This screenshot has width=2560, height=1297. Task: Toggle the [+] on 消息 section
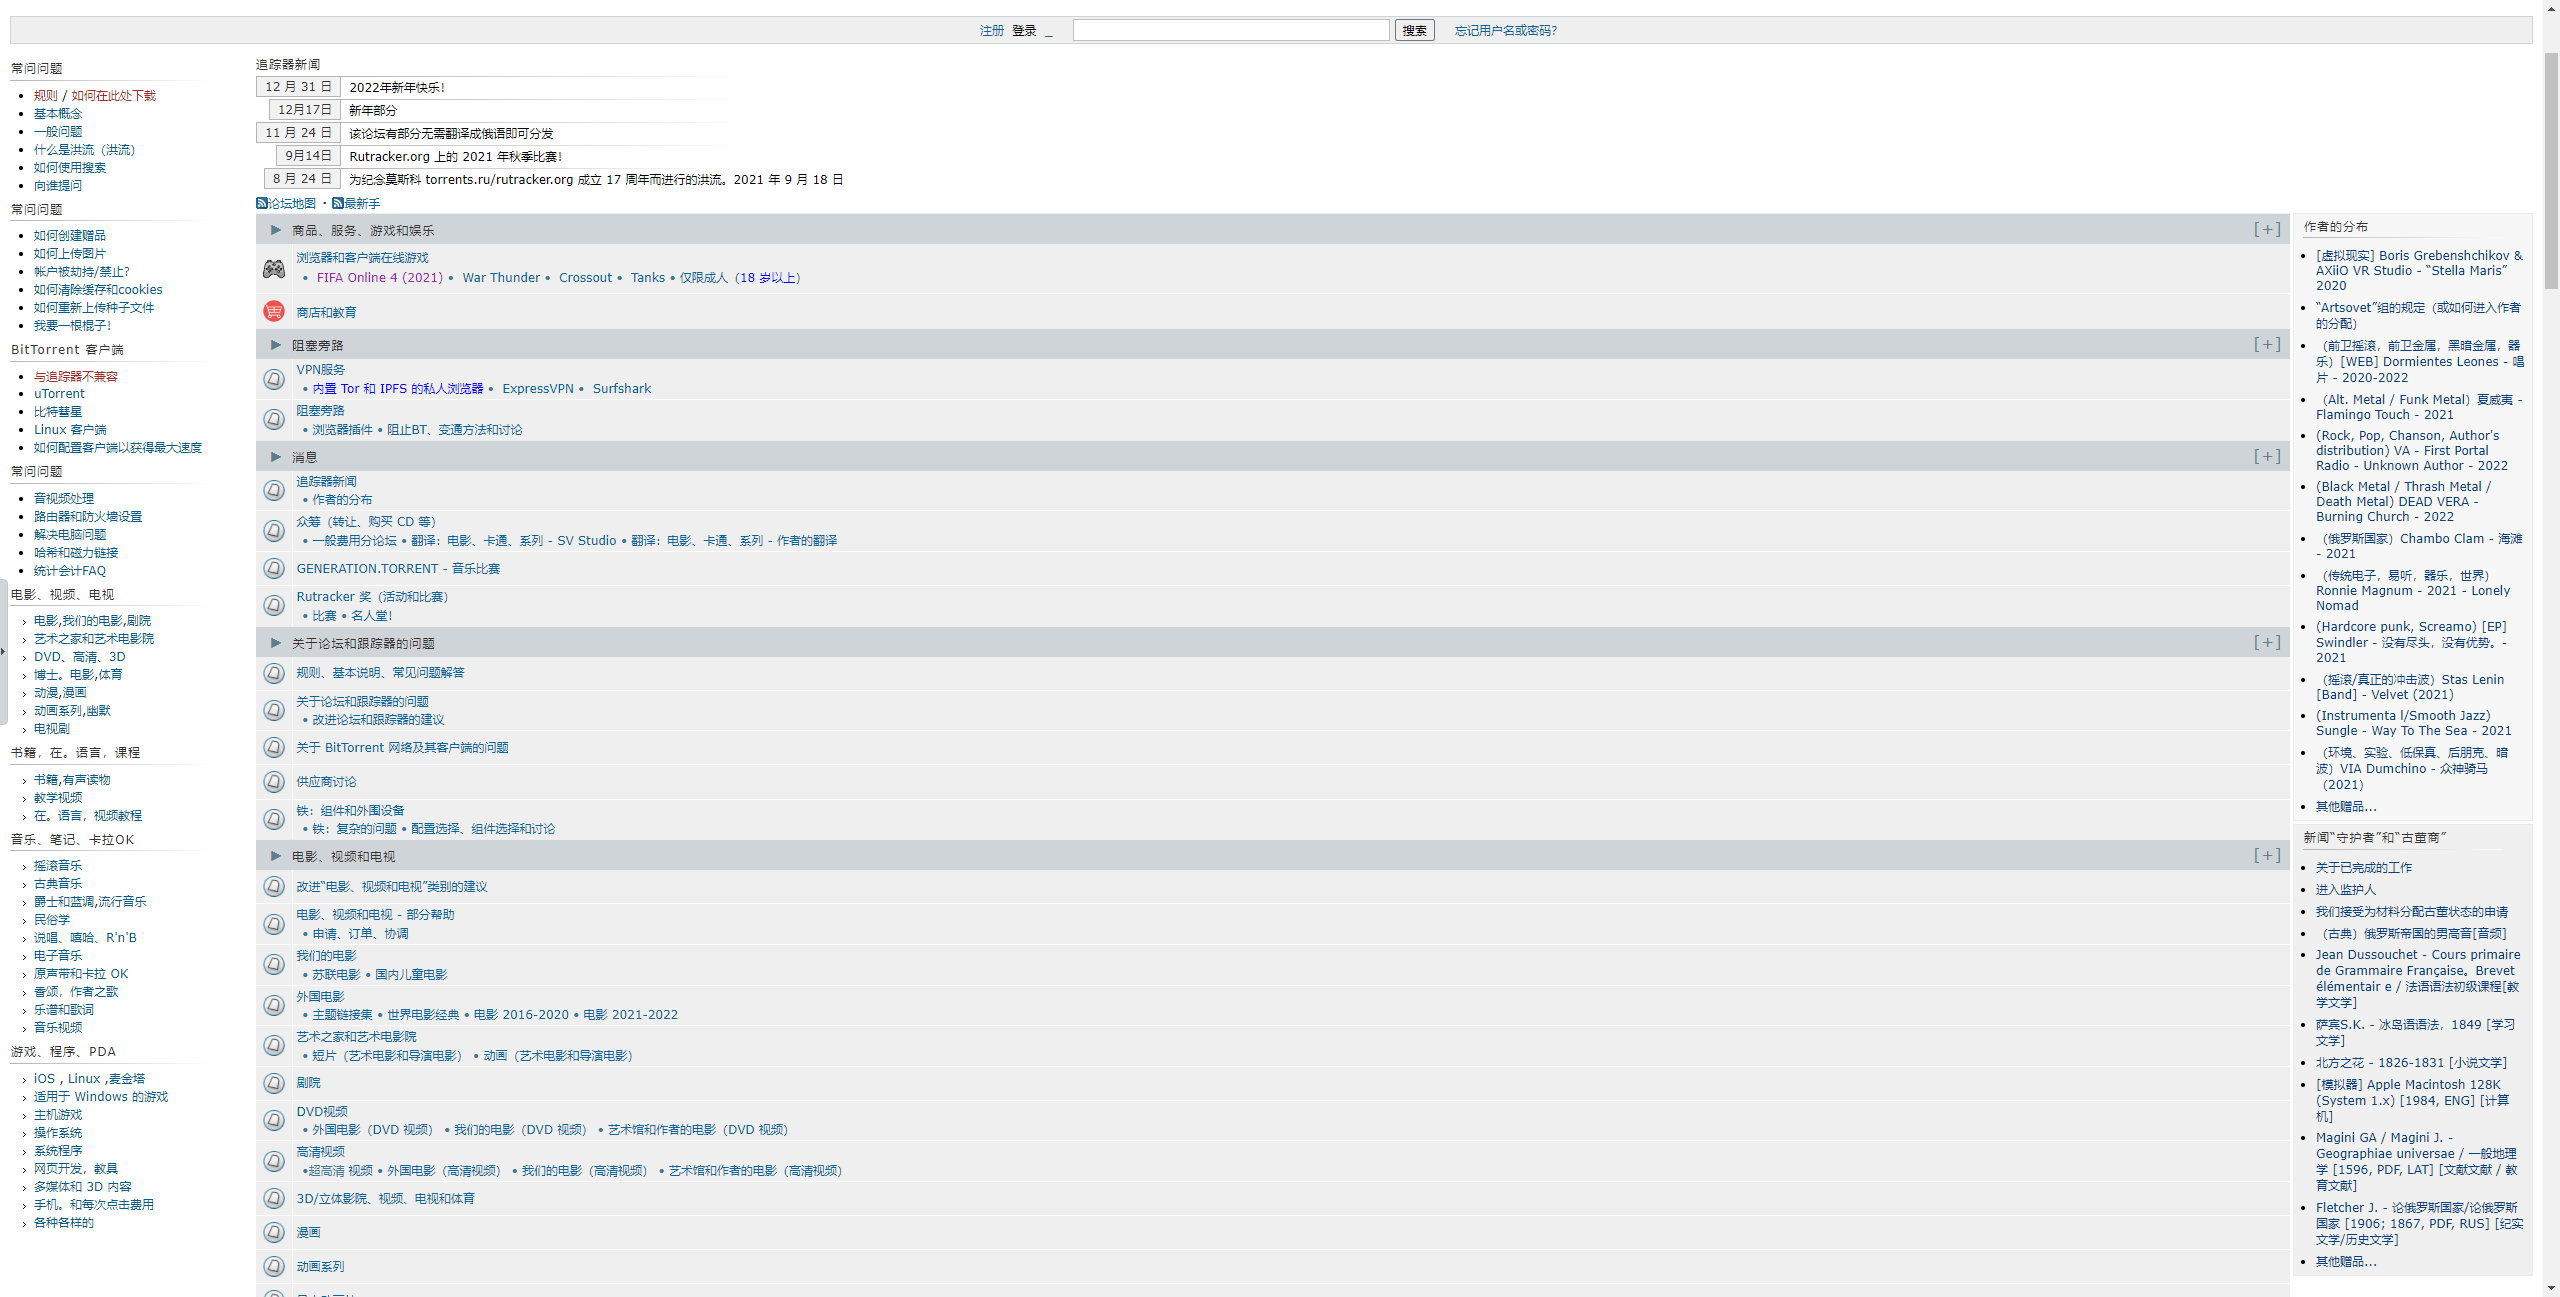tap(2267, 457)
